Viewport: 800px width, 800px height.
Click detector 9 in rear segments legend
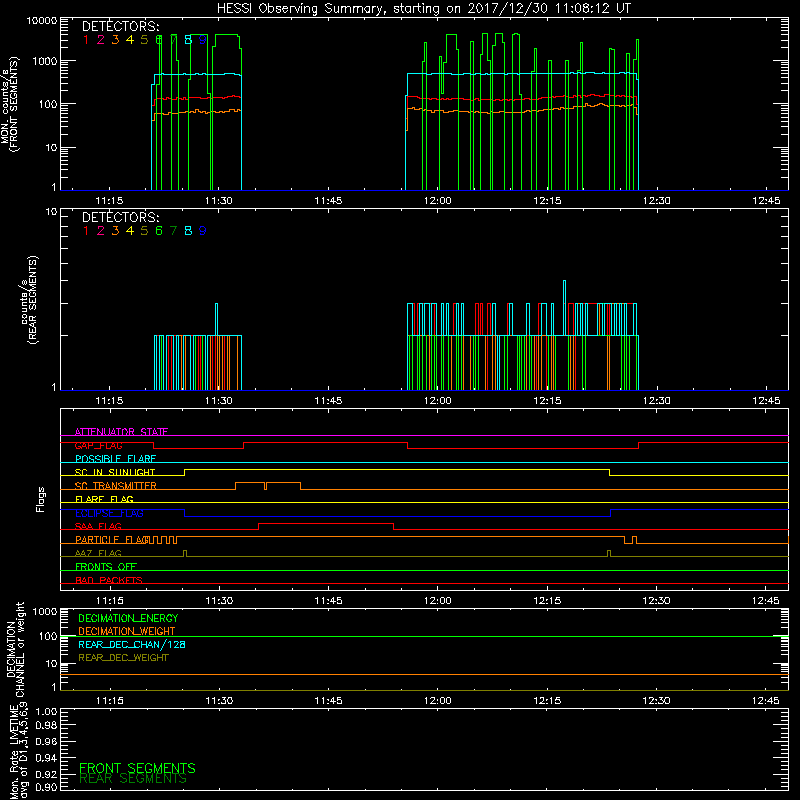coord(203,231)
